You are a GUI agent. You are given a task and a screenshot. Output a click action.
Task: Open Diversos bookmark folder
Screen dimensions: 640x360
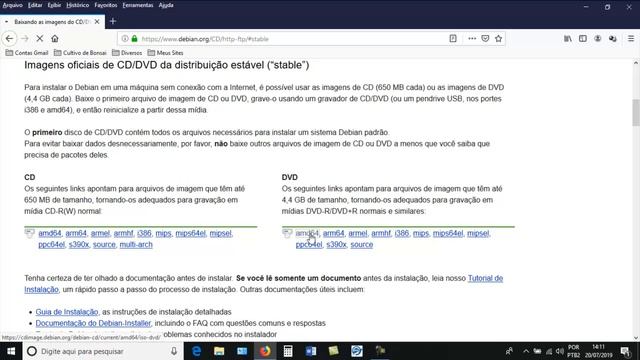(127, 53)
